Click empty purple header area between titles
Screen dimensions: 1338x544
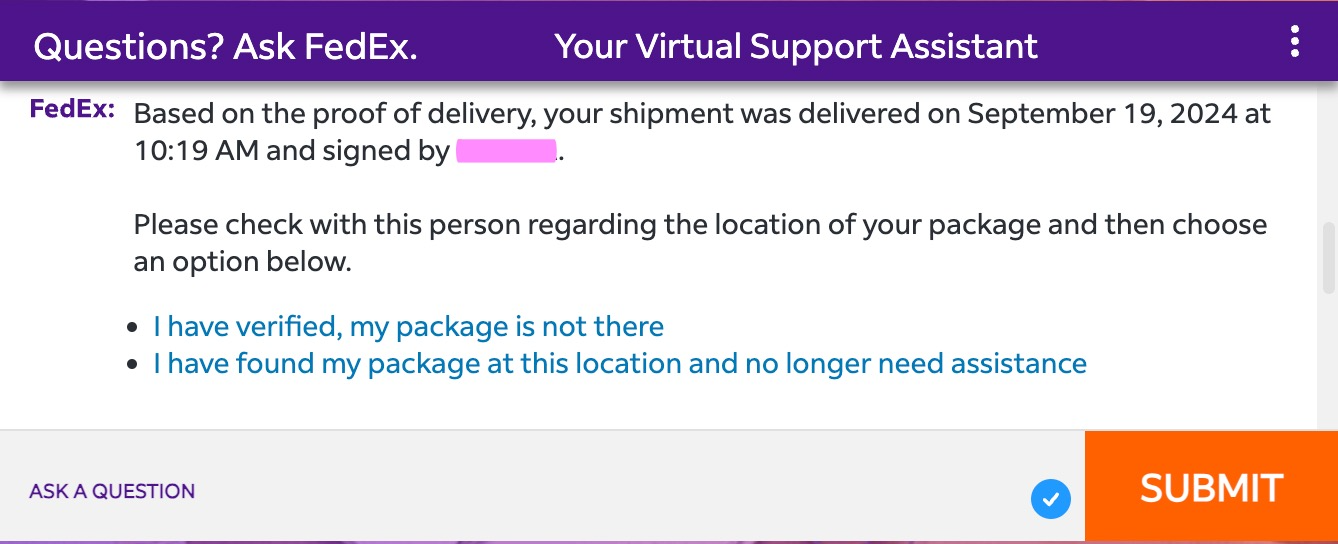pos(486,46)
